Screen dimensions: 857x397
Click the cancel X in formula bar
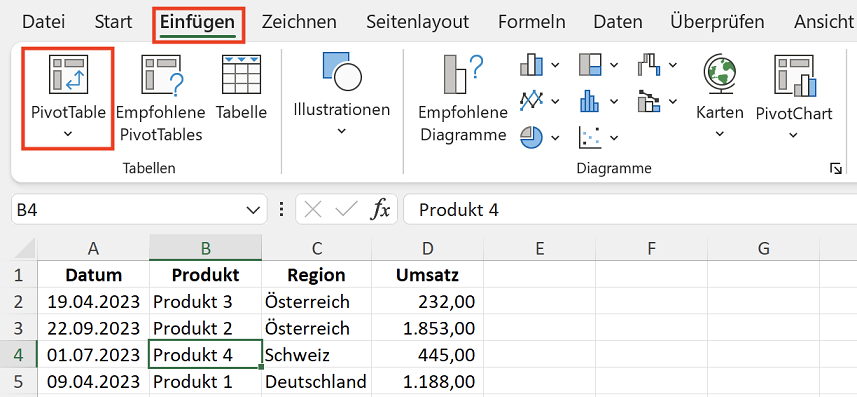pos(313,209)
